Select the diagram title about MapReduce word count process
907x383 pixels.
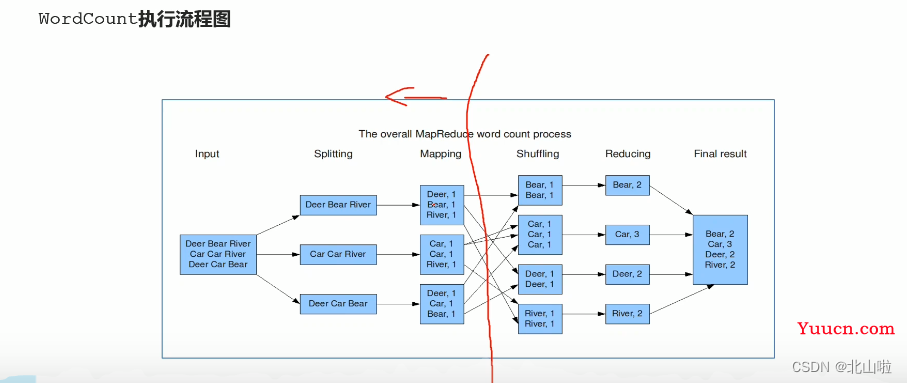[464, 134]
